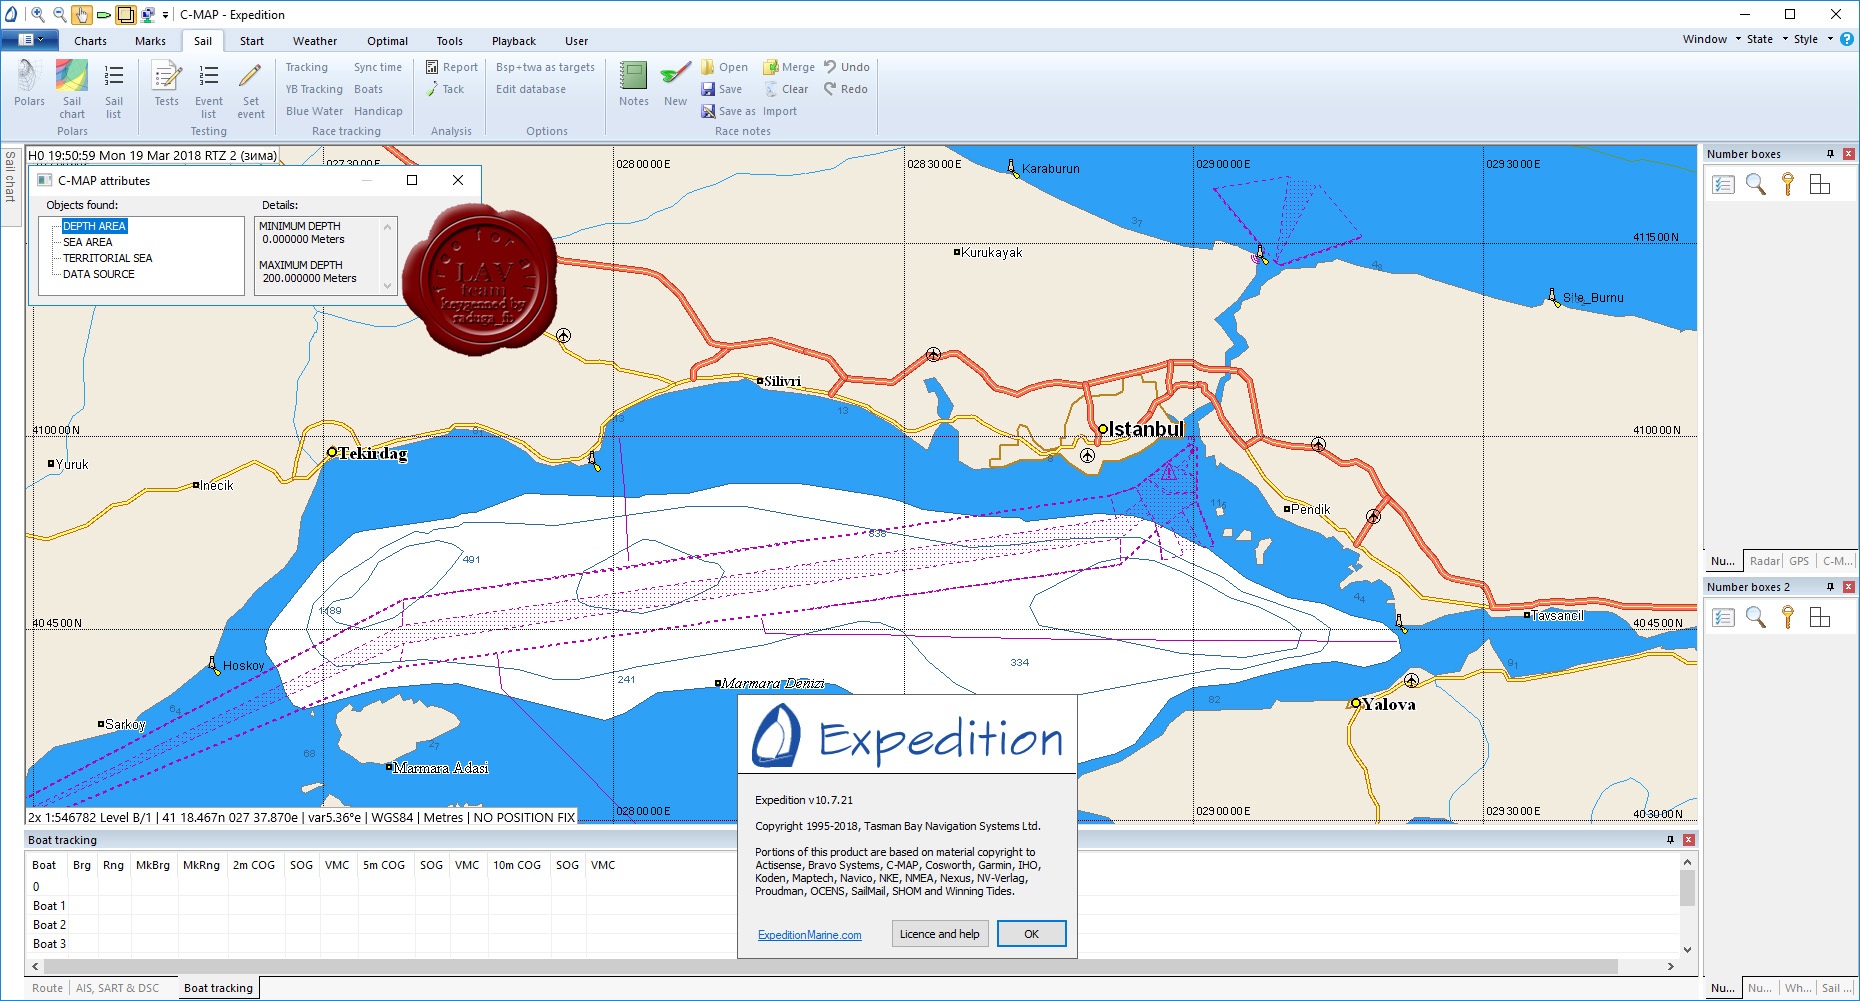Open the Style dropdown menu
1860x1001 pixels.
[x=1813, y=39]
